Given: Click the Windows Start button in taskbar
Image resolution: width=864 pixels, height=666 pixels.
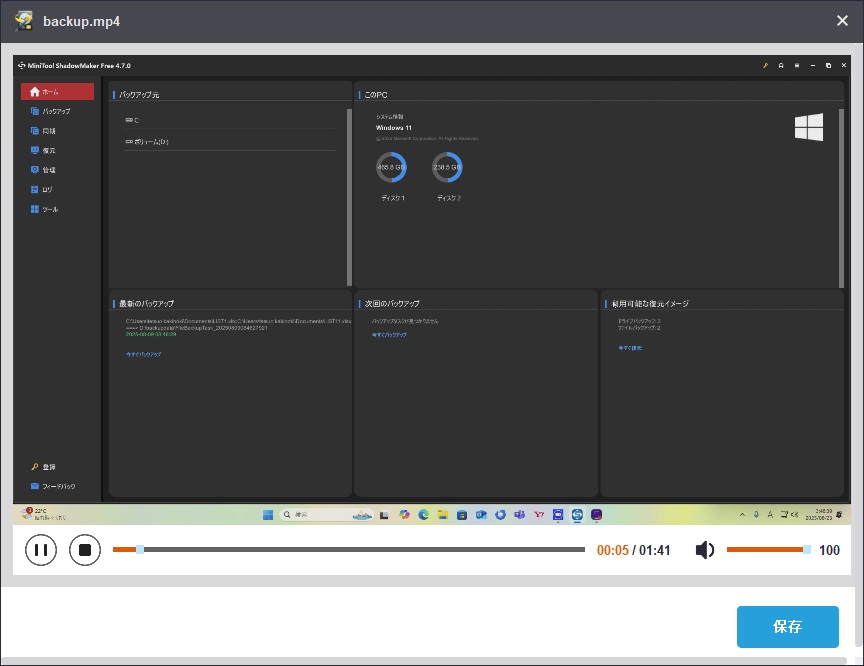Looking at the screenshot, I should click(267, 514).
